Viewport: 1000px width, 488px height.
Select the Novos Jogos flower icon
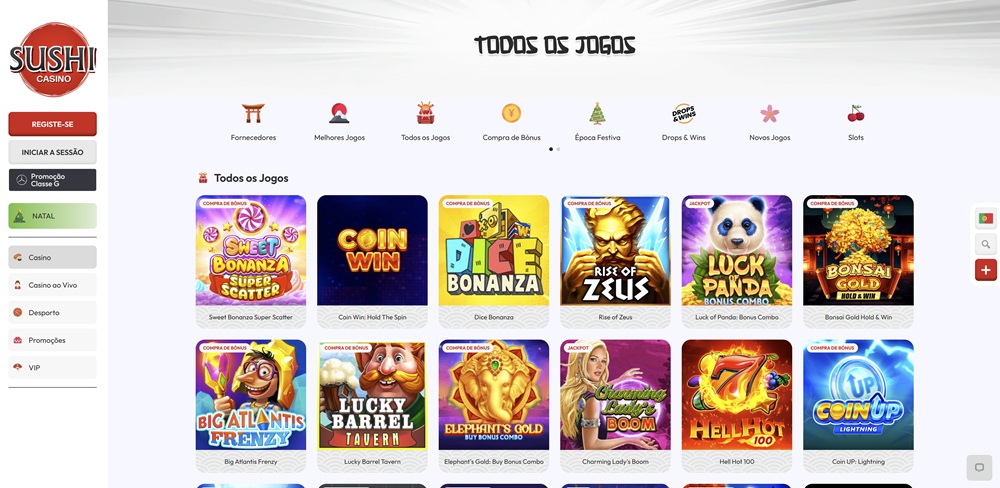pos(770,114)
